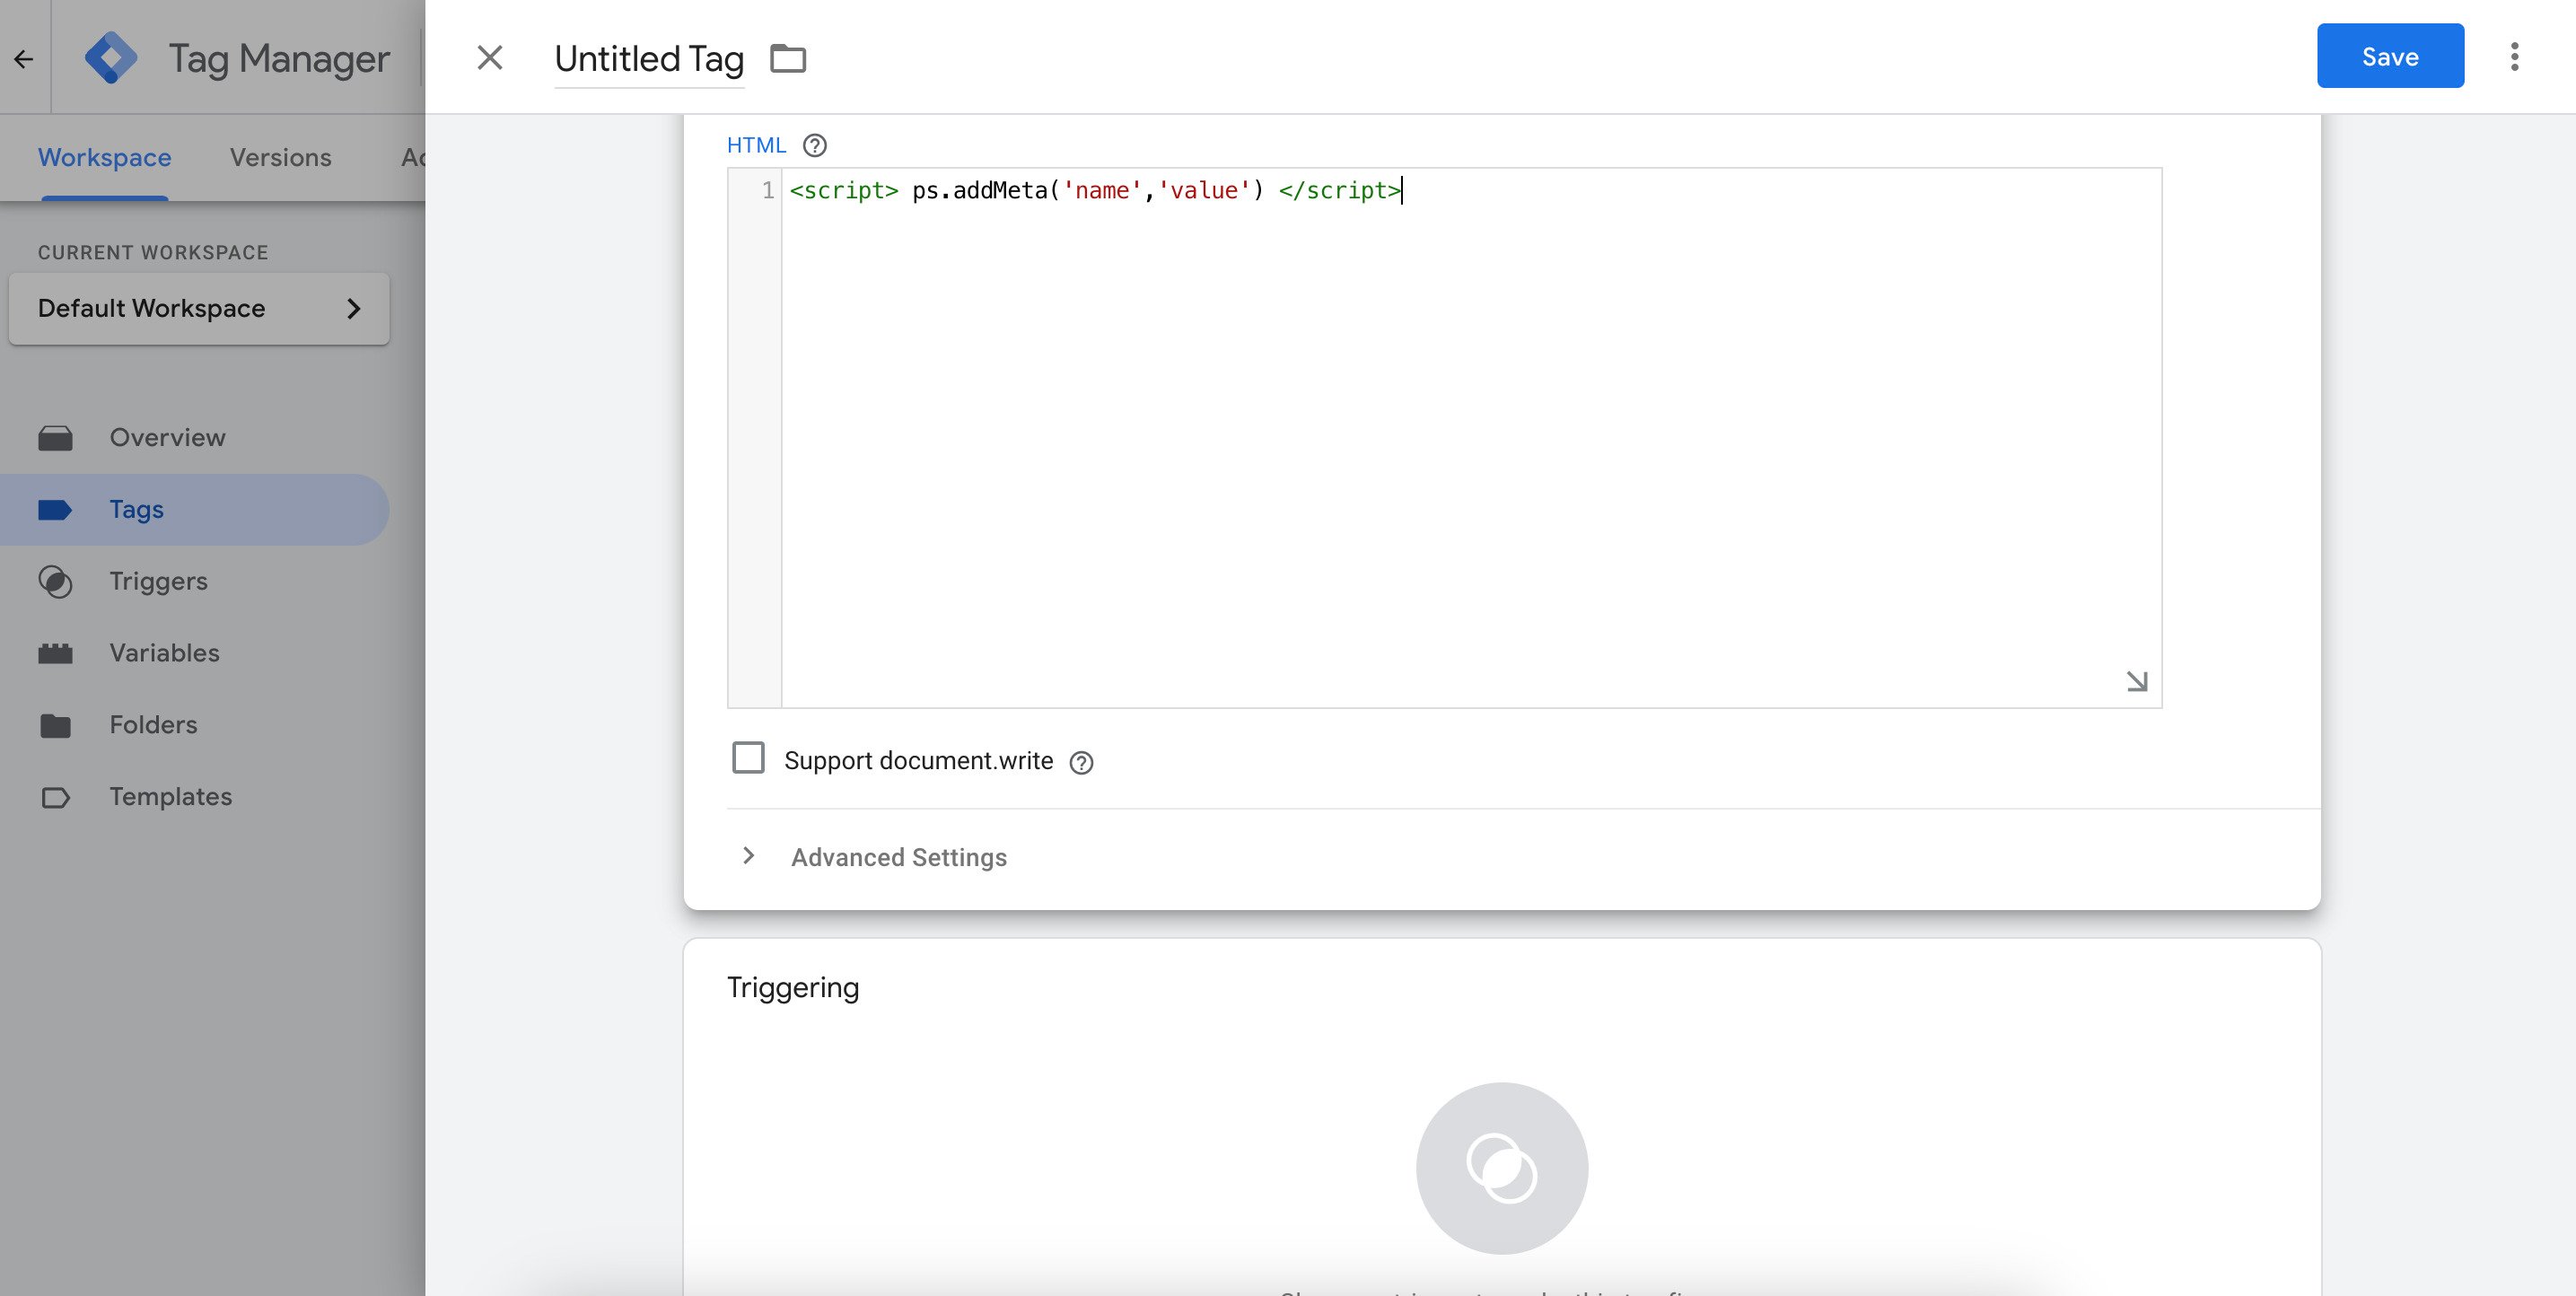The image size is (2576, 1296).
Task: Switch to the Versions tab
Action: 280,157
